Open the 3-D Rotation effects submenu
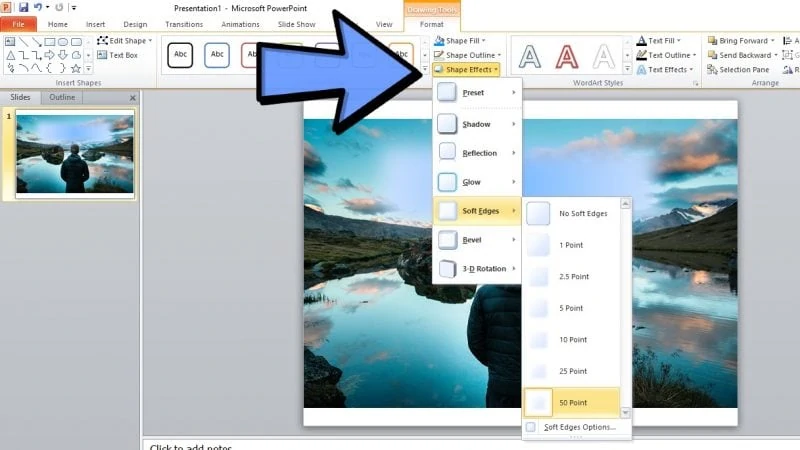The image size is (800, 450). tap(477, 269)
